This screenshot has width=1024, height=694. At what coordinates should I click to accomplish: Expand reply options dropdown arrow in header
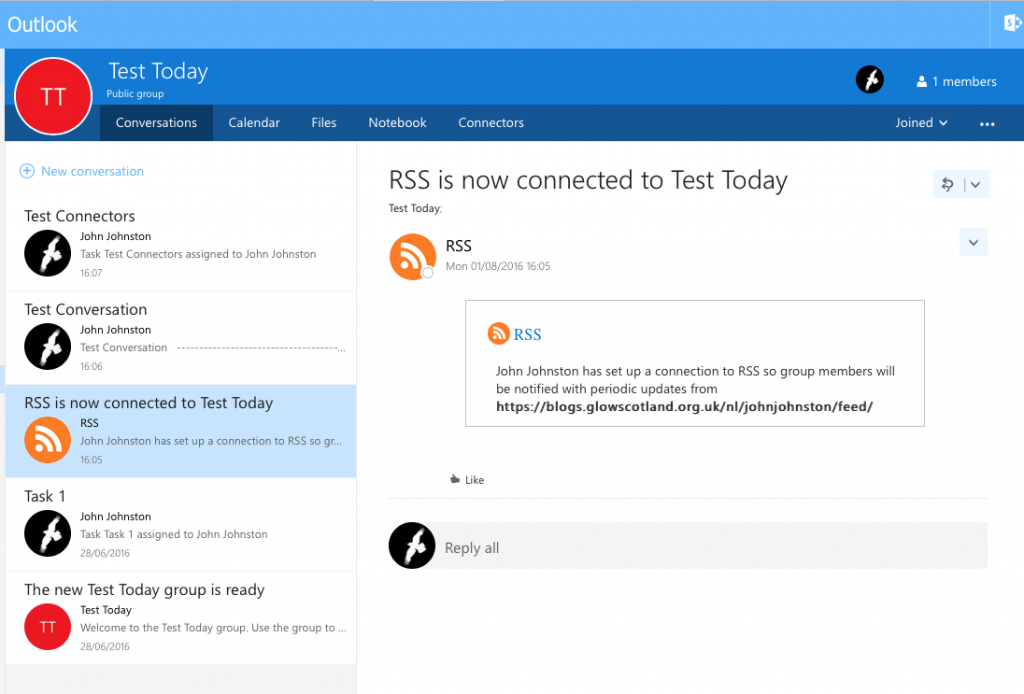click(976, 184)
